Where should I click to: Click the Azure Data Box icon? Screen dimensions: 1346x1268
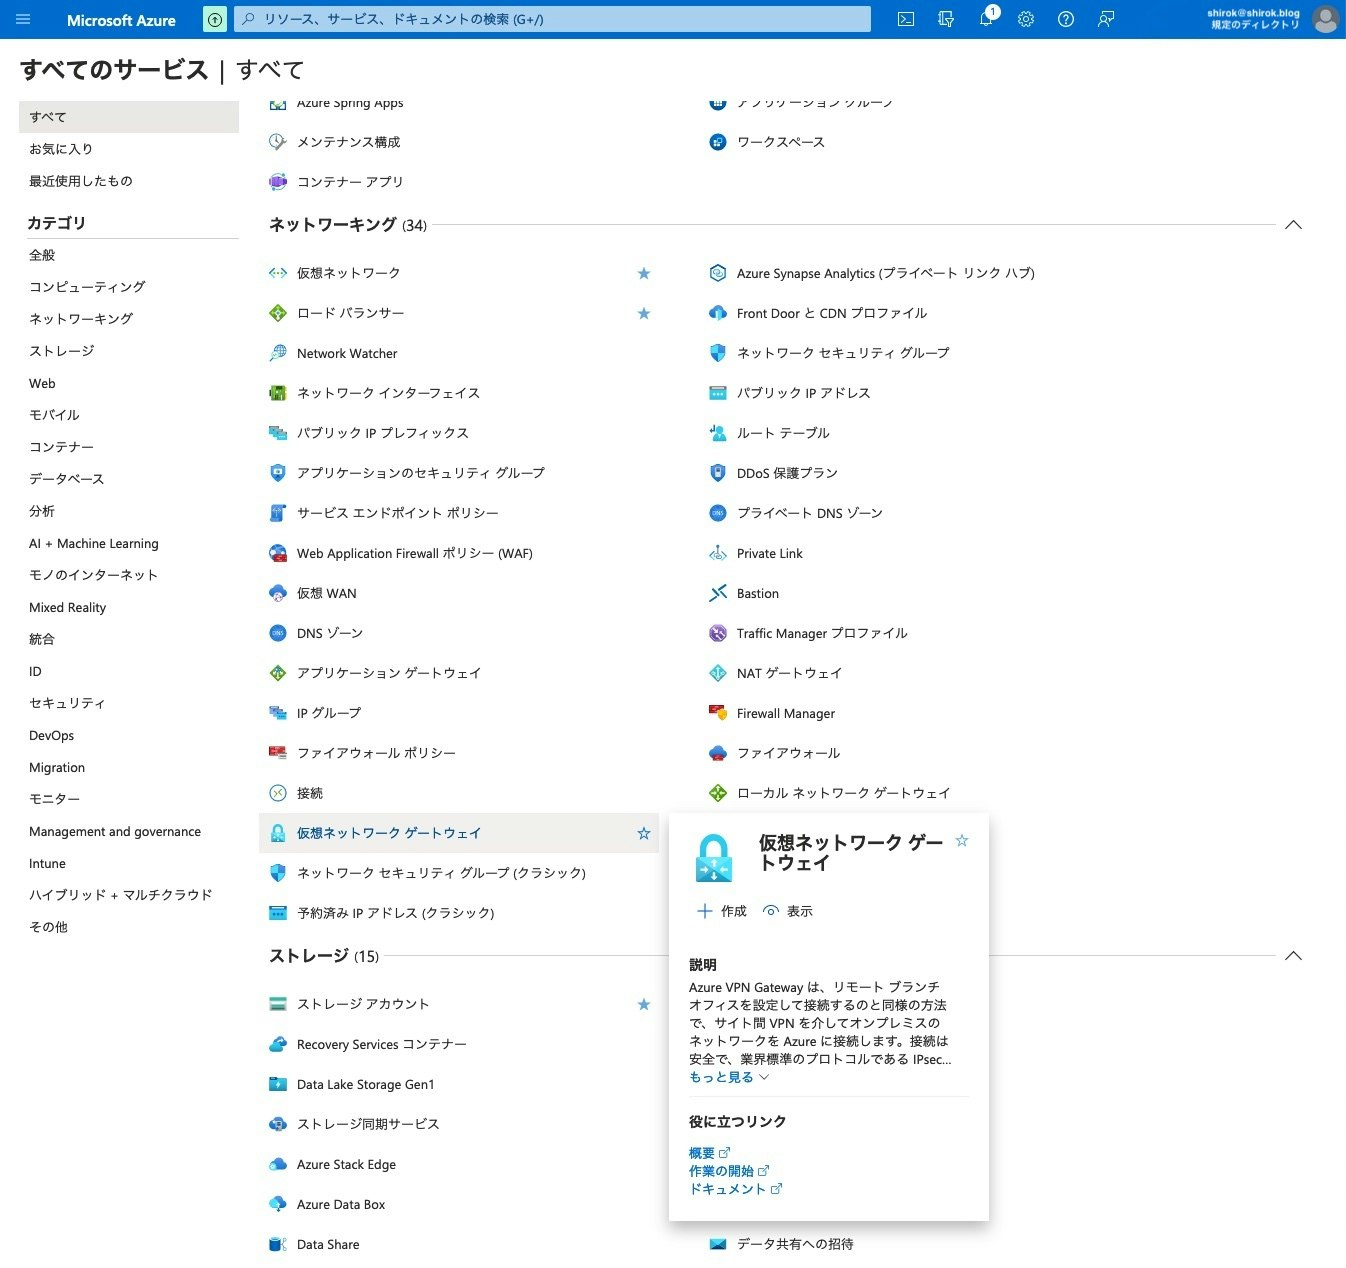point(278,1204)
